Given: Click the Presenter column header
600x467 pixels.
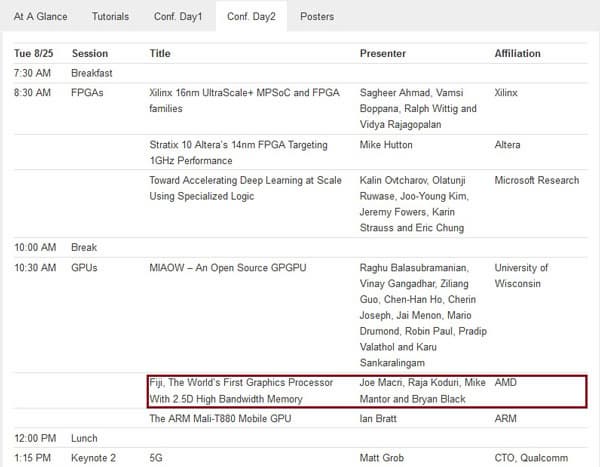Looking at the screenshot, I should (x=385, y=53).
